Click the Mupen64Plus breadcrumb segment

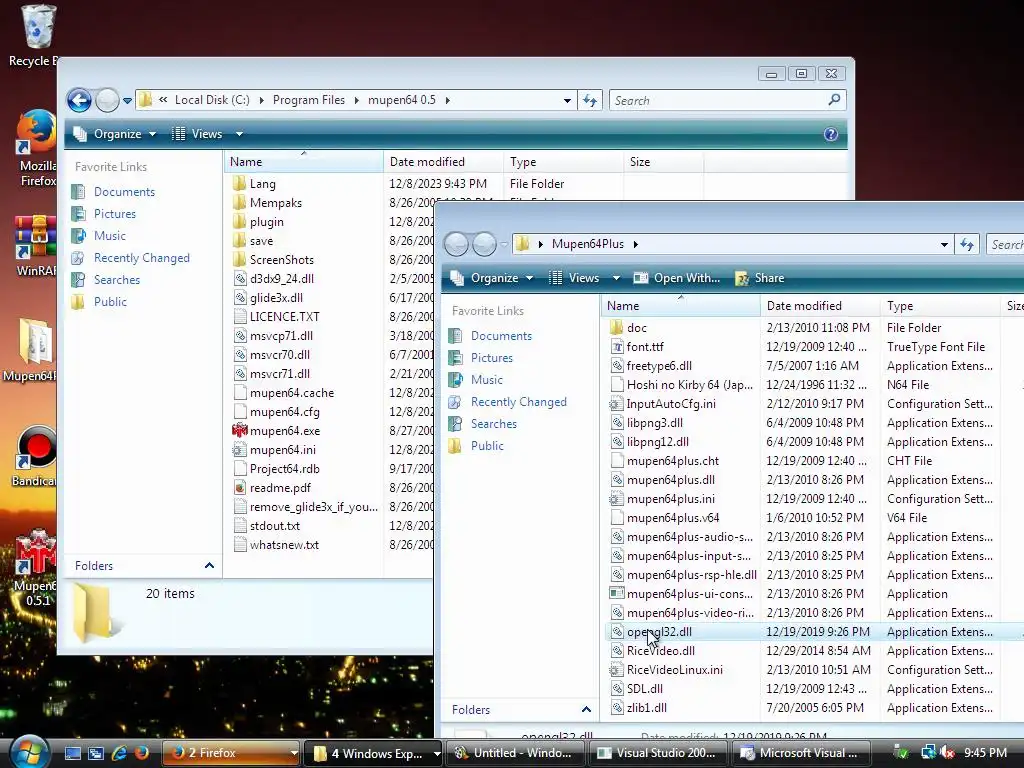tap(588, 244)
